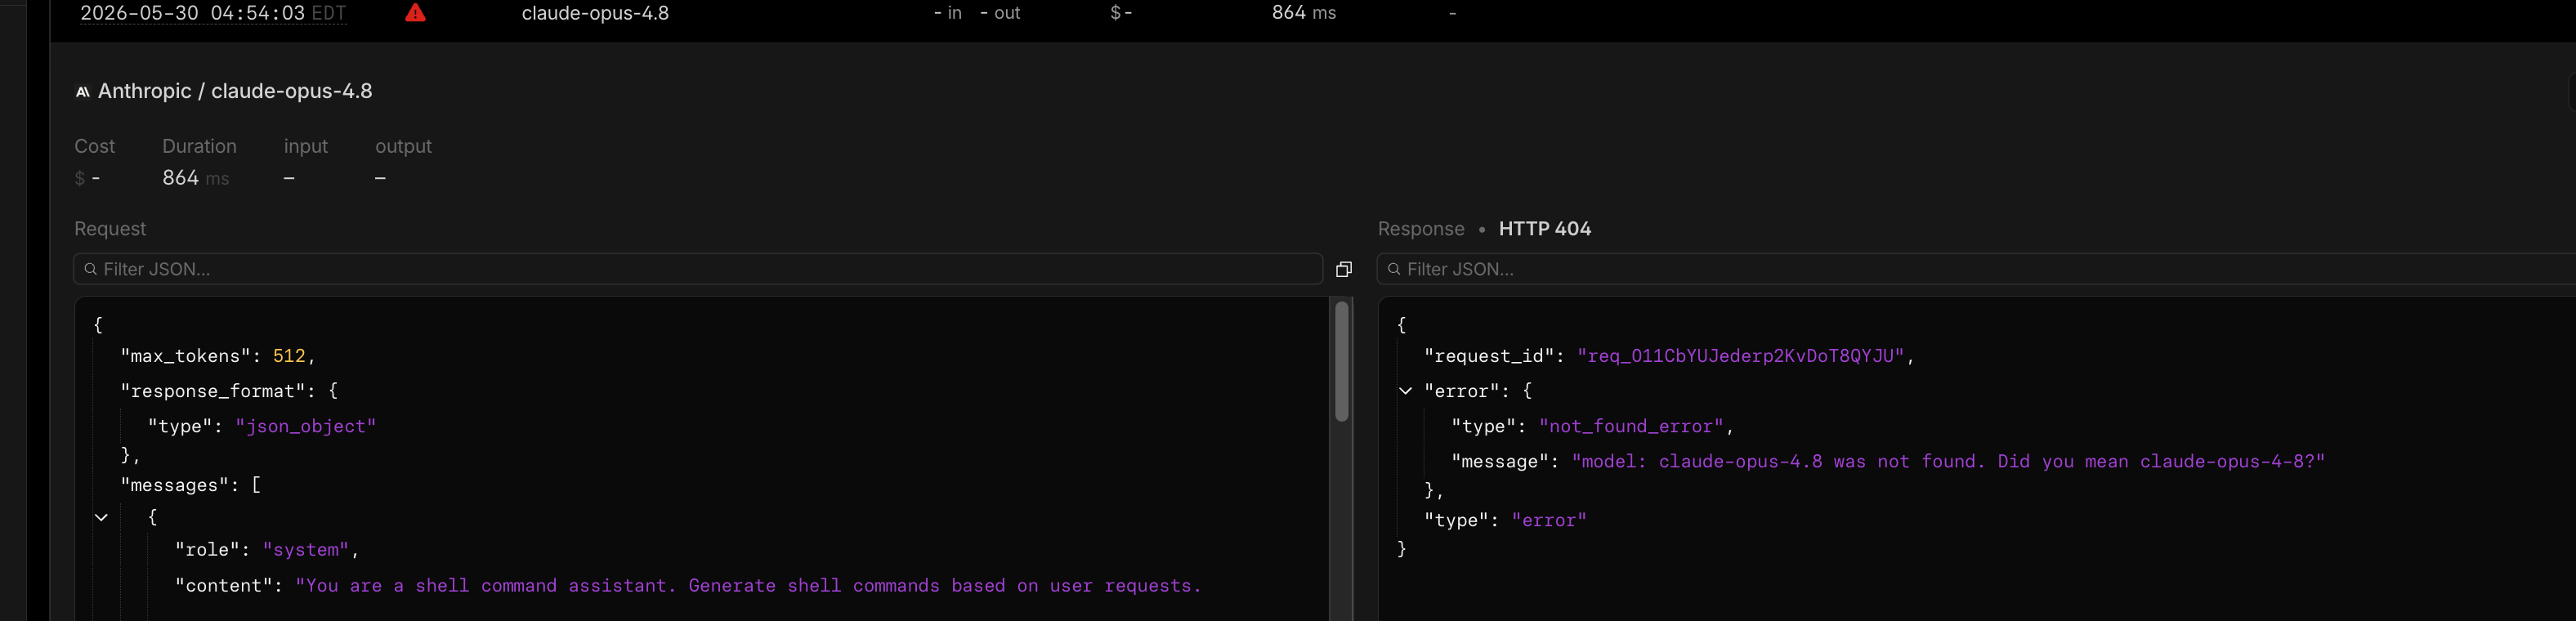The width and height of the screenshot is (2576, 621).
Task: Click the red warning triangle icon
Action: [415, 13]
